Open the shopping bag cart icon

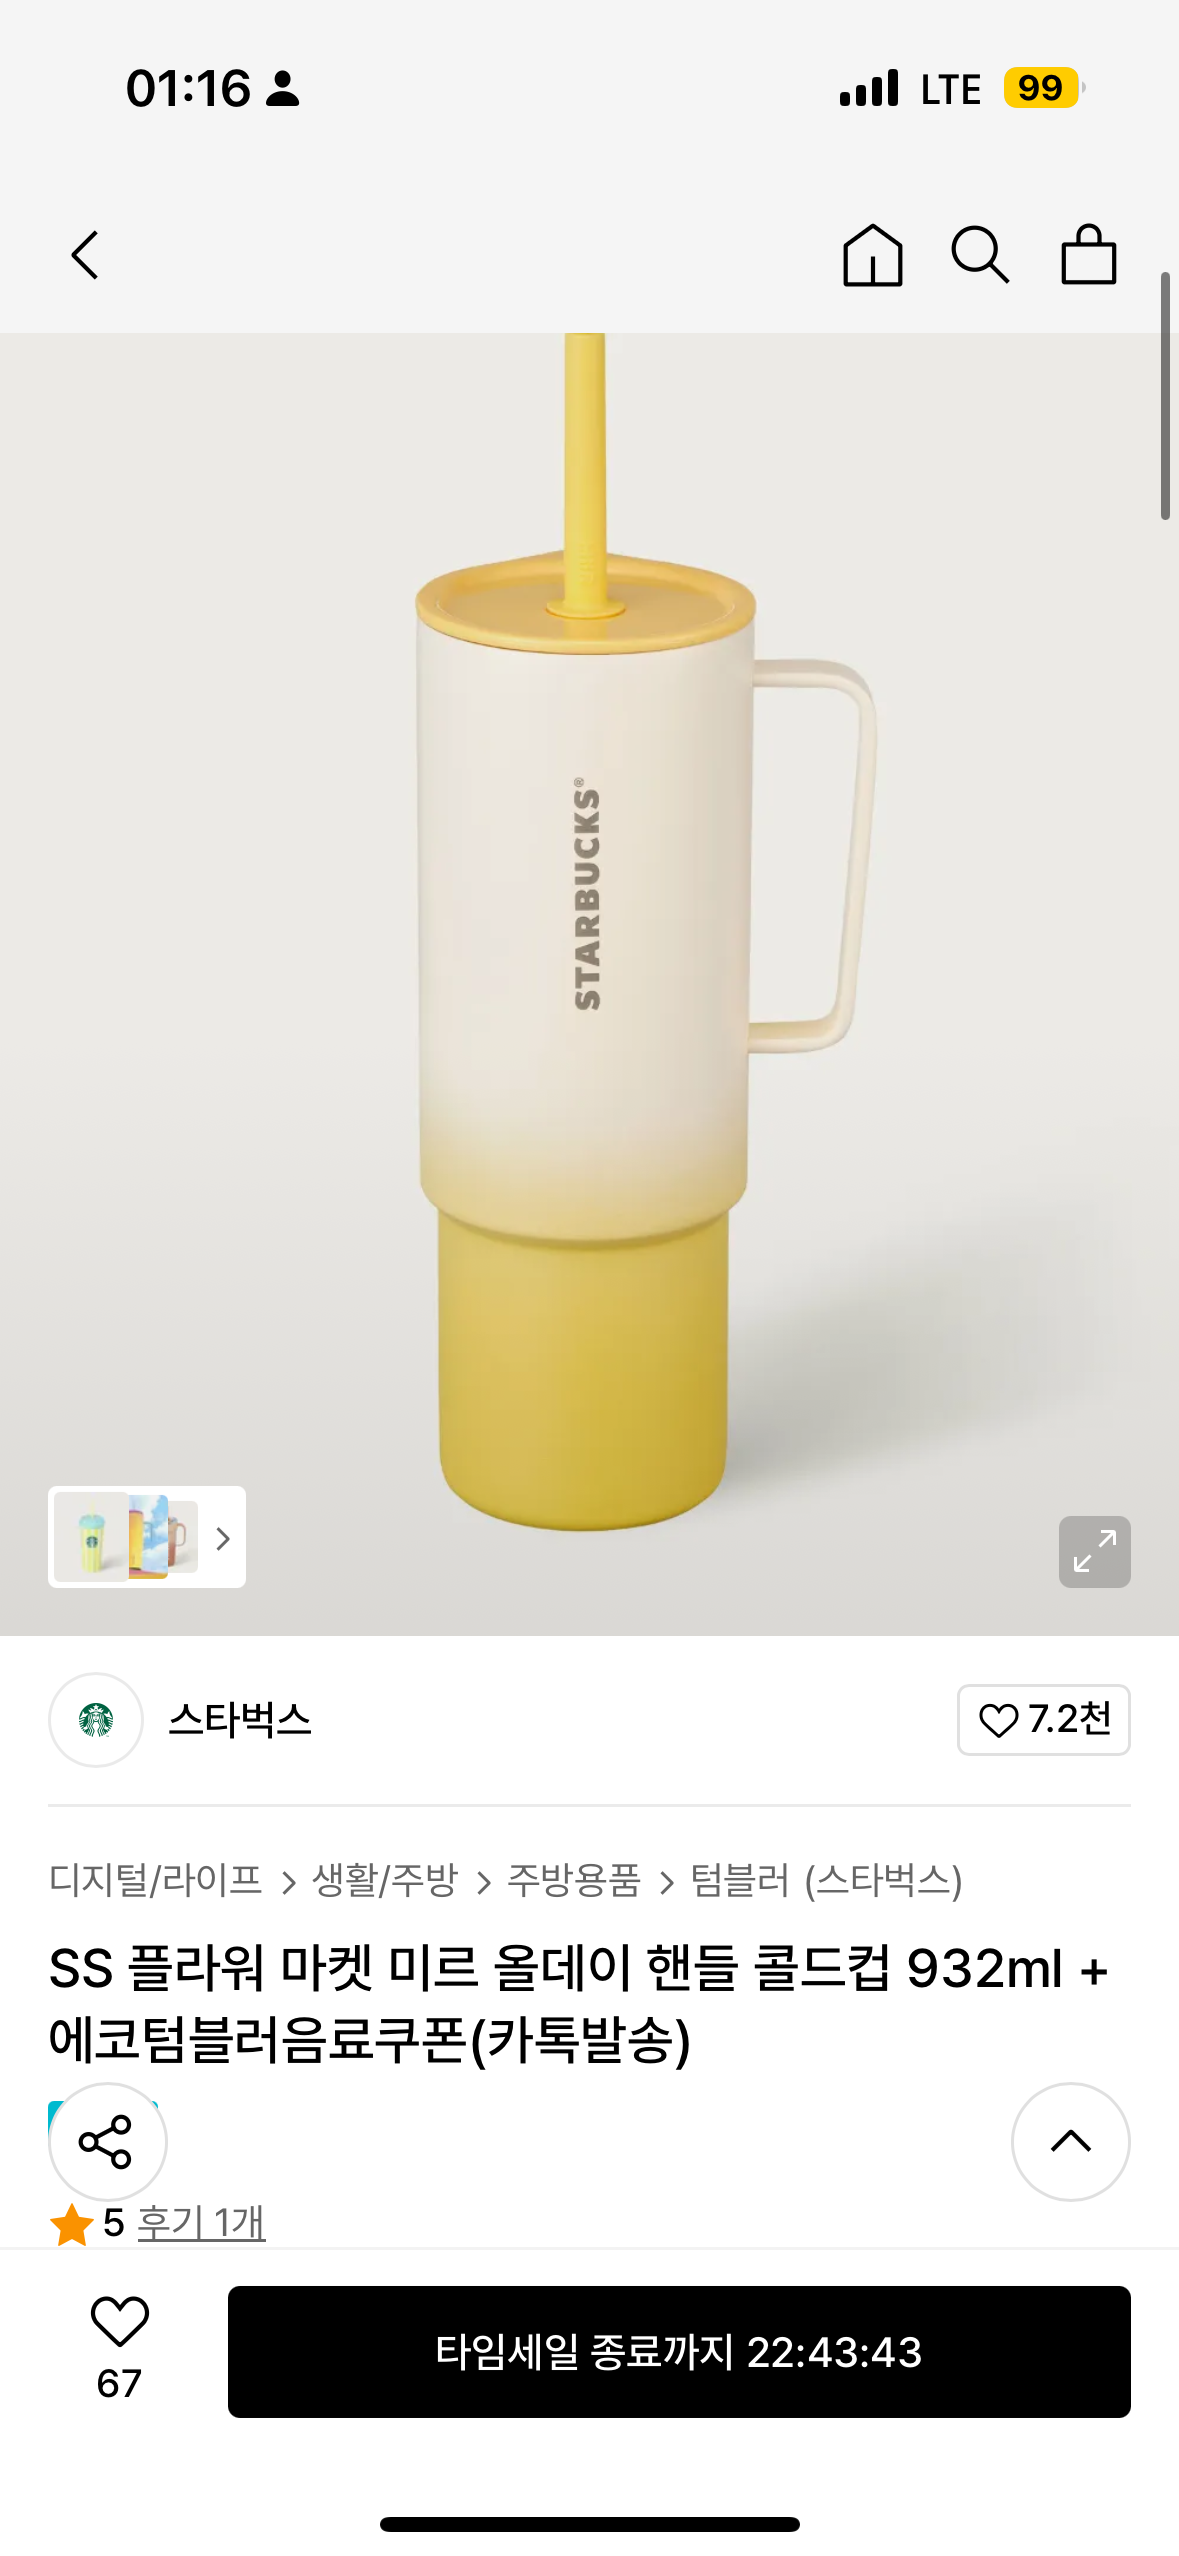tap(1088, 255)
